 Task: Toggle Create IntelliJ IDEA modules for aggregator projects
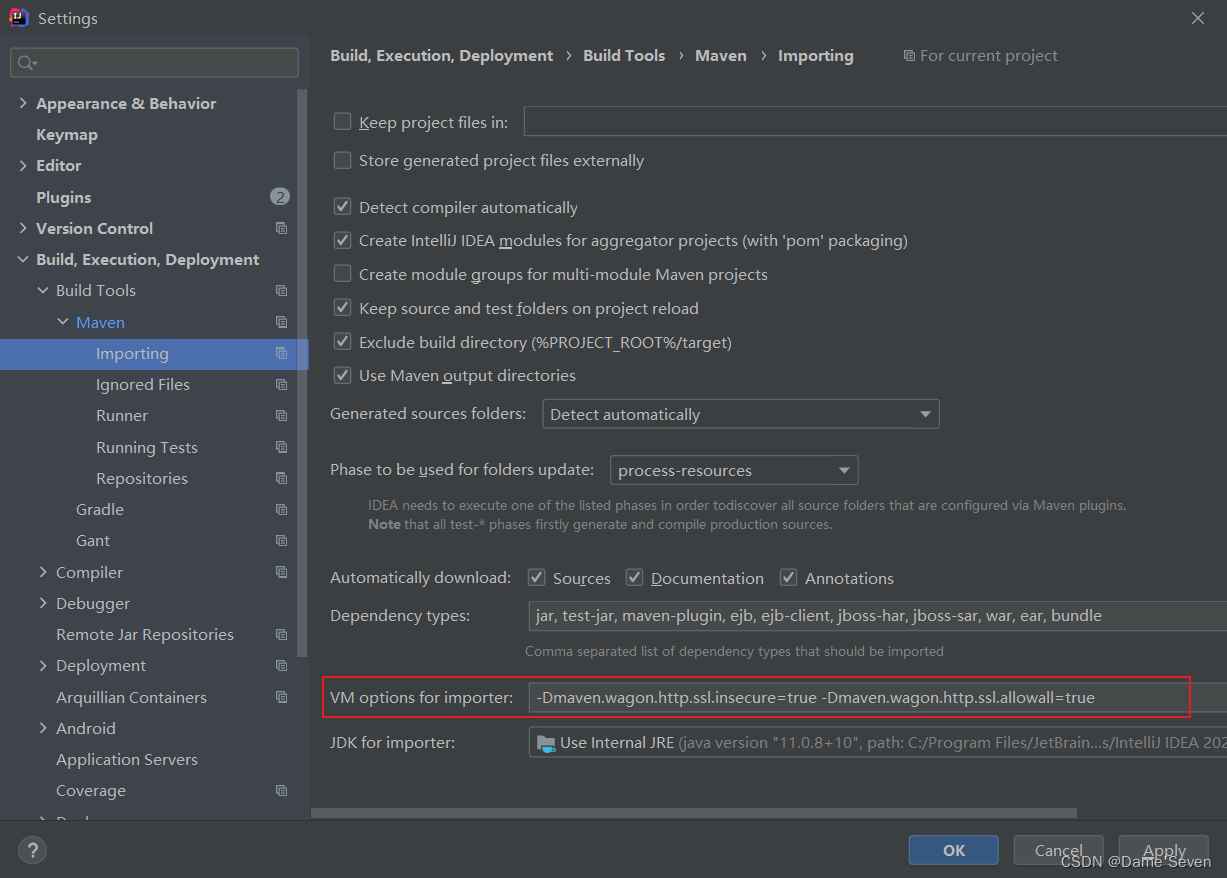click(342, 240)
